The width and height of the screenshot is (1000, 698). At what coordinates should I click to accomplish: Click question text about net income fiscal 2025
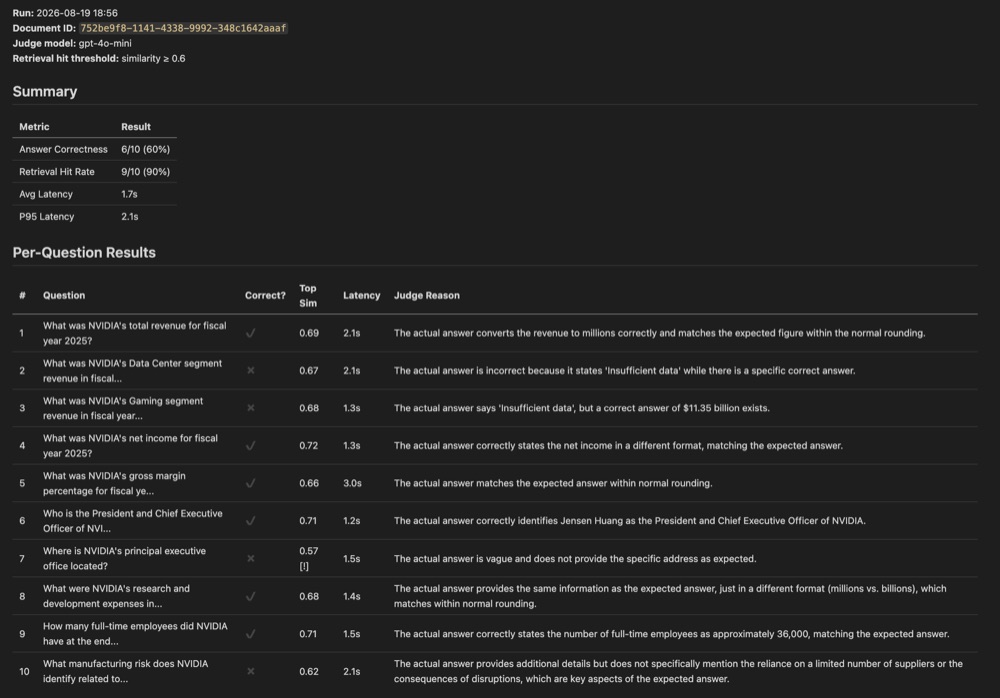pos(130,445)
